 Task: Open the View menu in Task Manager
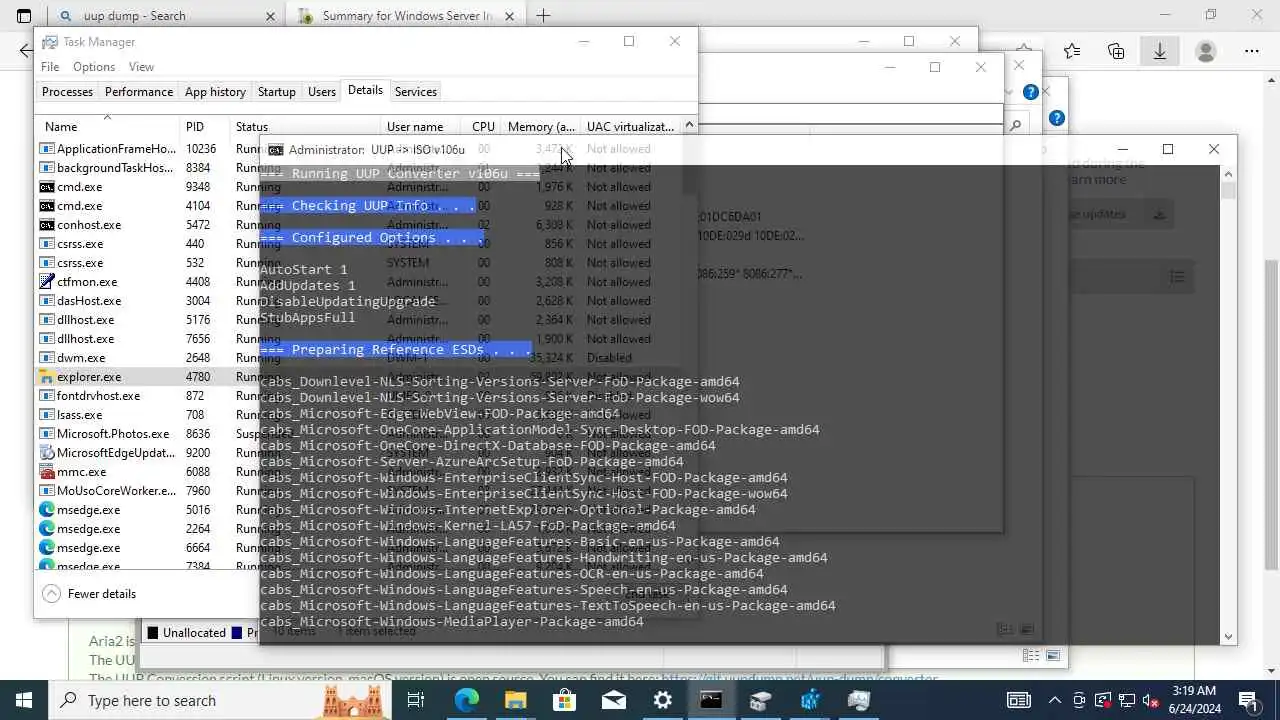click(x=141, y=67)
